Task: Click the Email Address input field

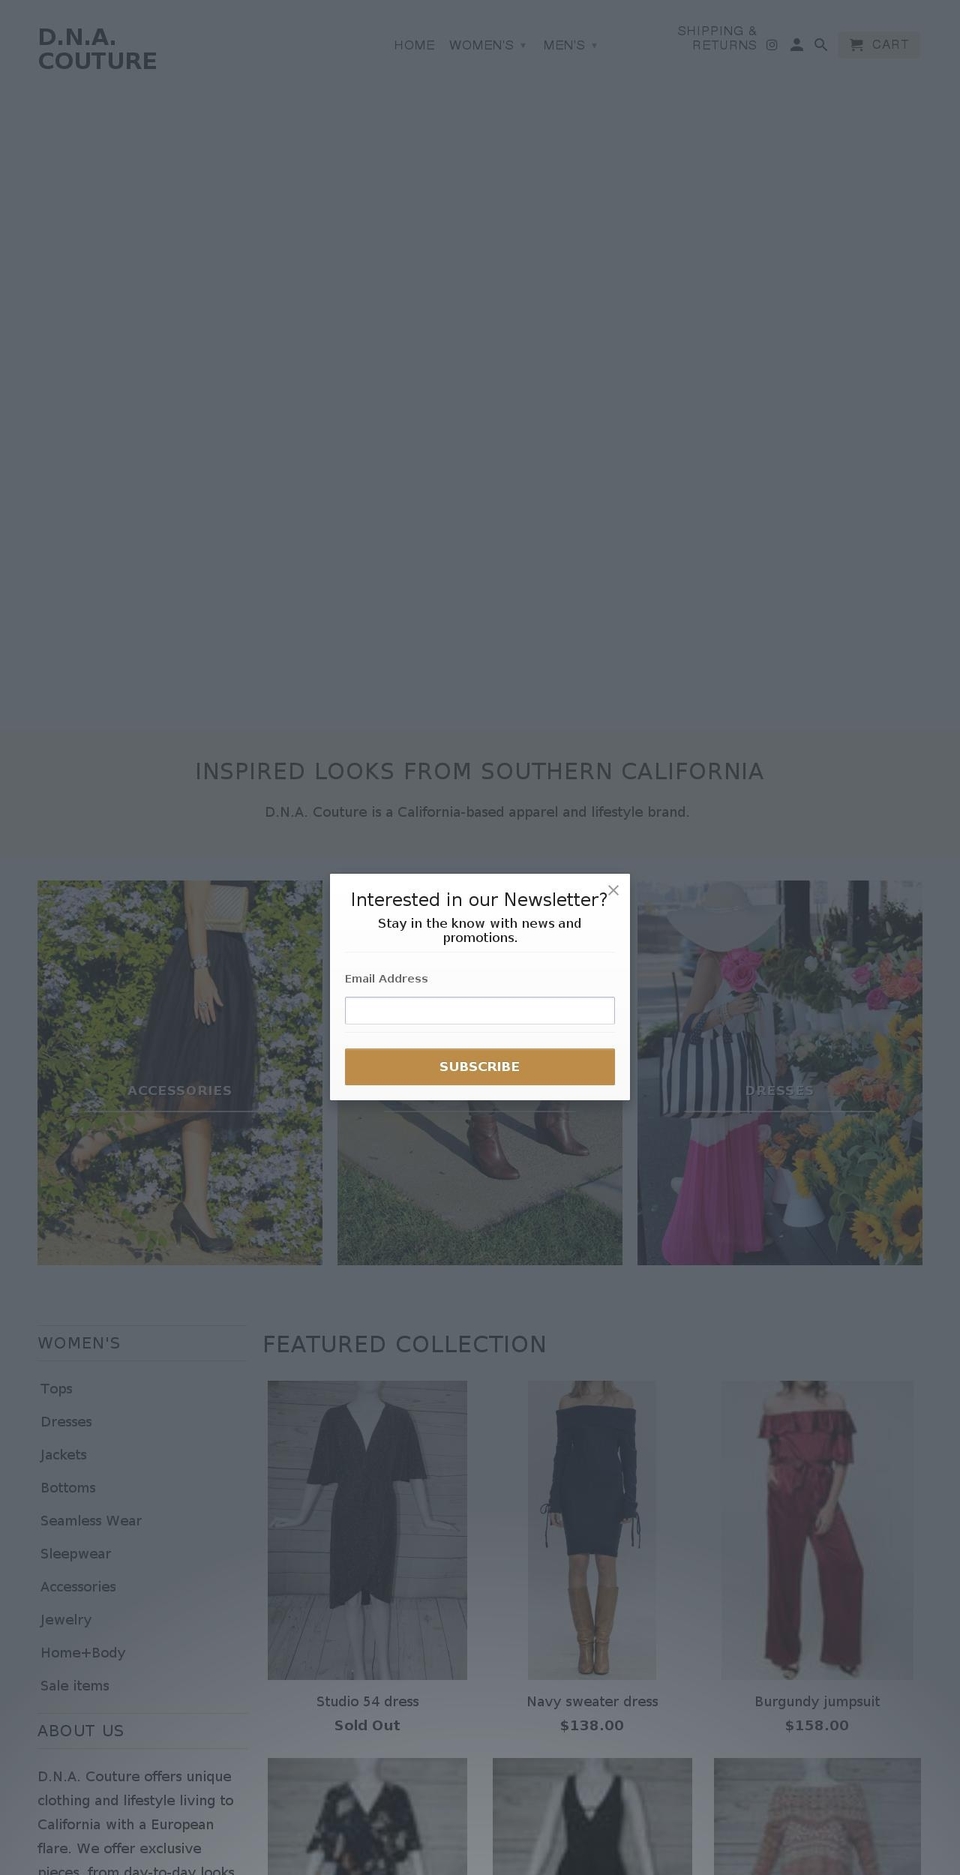Action: (479, 1010)
